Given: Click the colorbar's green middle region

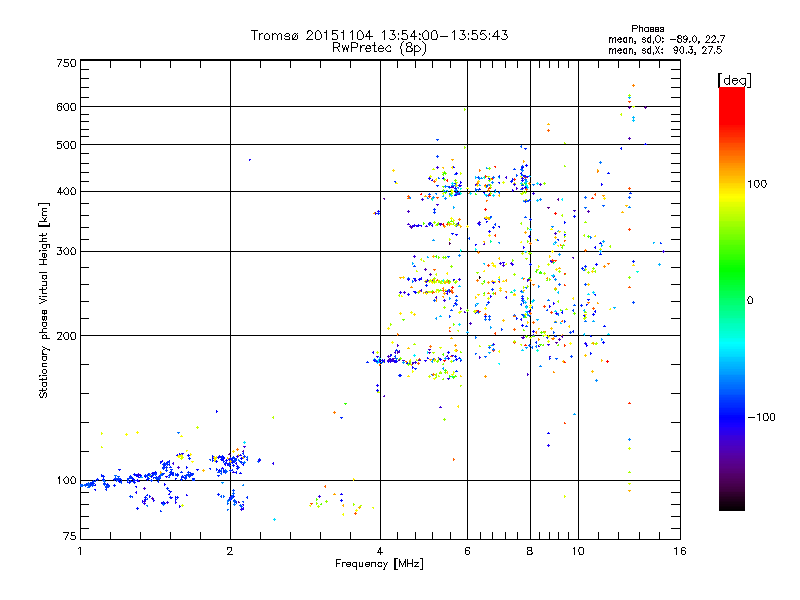Looking at the screenshot, I should coord(732,270).
